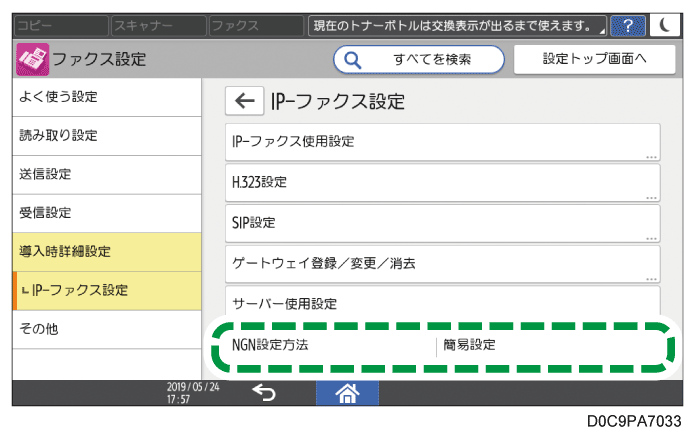Expand the toner status message bar
691x435 pixels.
pyautogui.click(x=457, y=26)
